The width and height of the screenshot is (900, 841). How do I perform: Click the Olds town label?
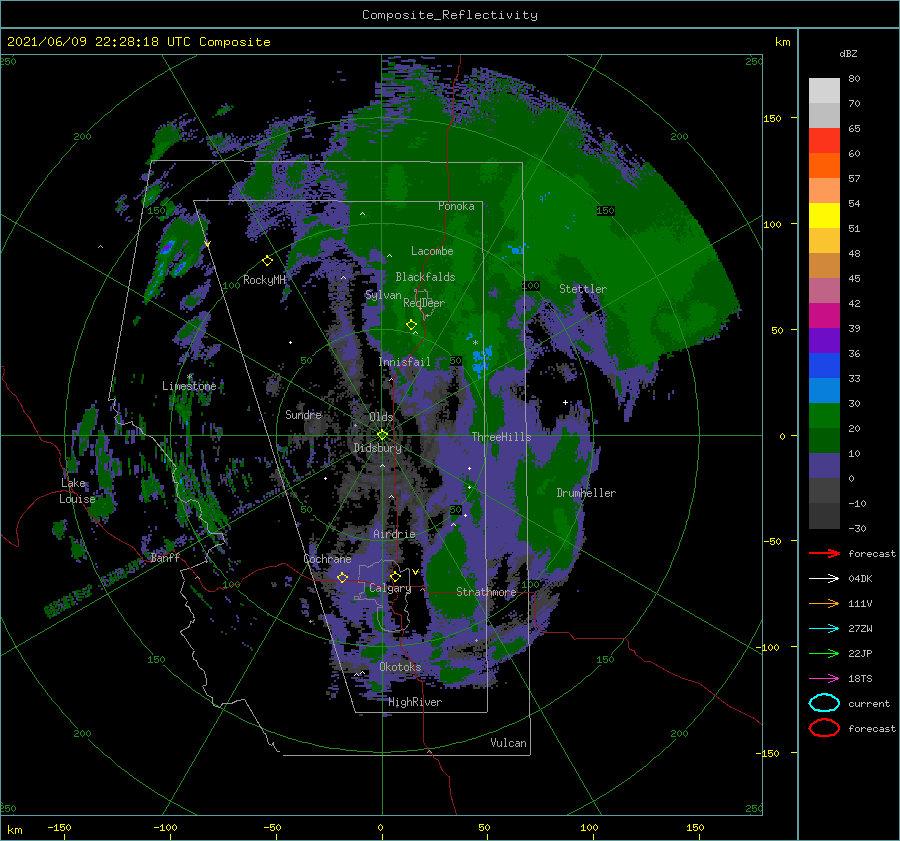point(381,416)
